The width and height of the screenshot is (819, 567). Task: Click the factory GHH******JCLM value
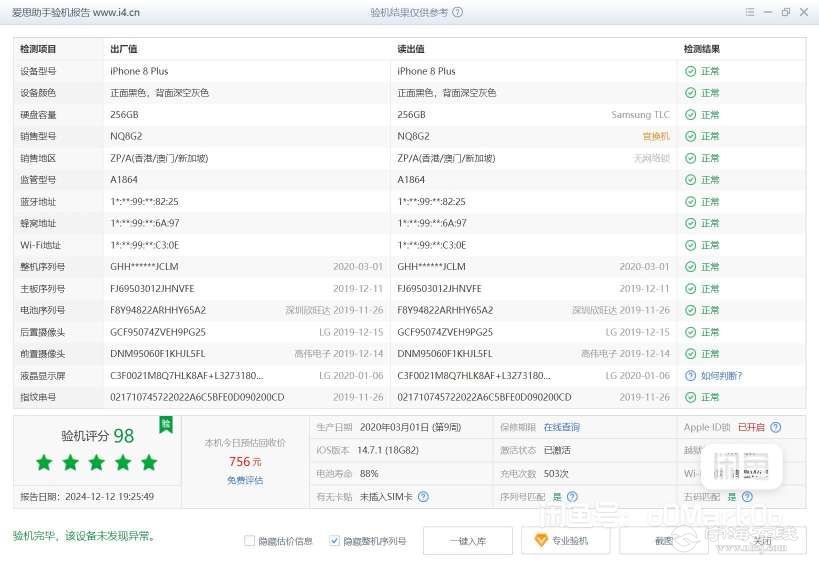(x=144, y=267)
